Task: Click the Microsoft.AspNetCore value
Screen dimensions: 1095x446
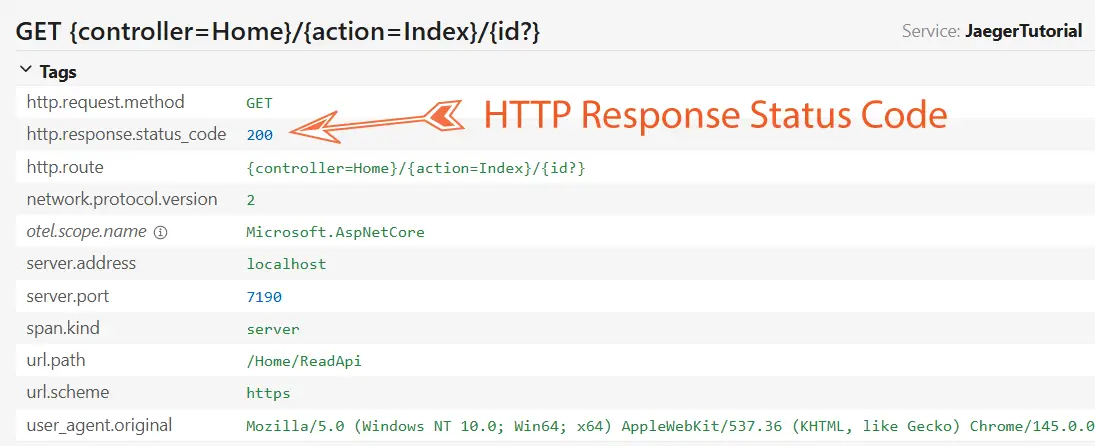Action: point(335,232)
